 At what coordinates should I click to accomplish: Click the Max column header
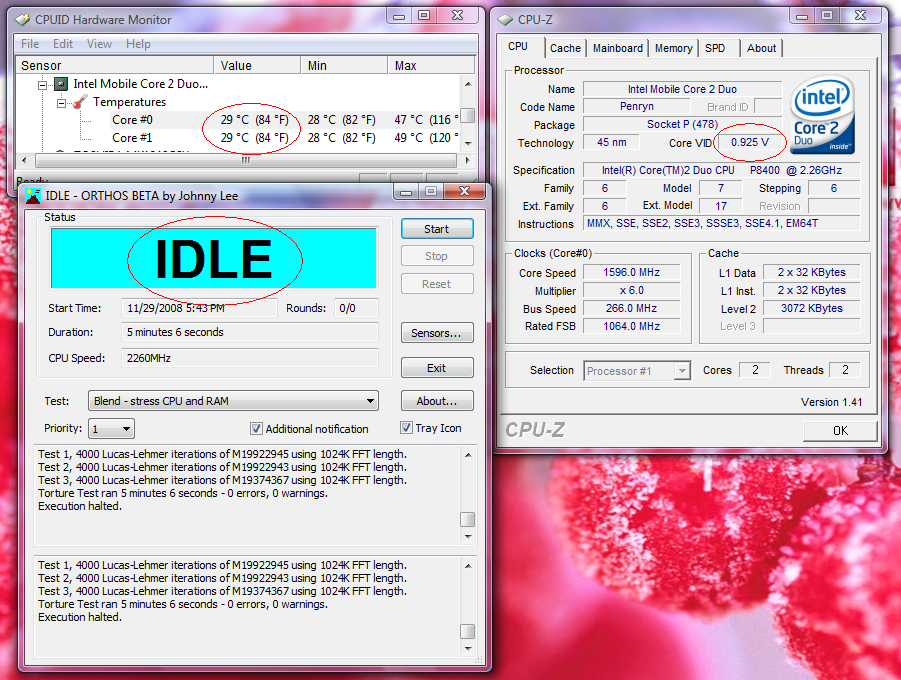pyautogui.click(x=431, y=66)
